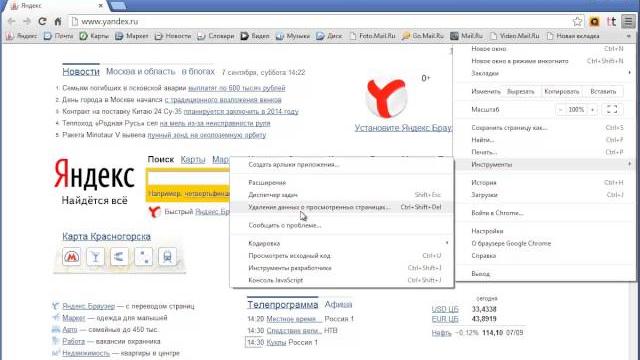
Task: Choose Удаление данных о просмотренных страницах
Action: (x=342, y=207)
